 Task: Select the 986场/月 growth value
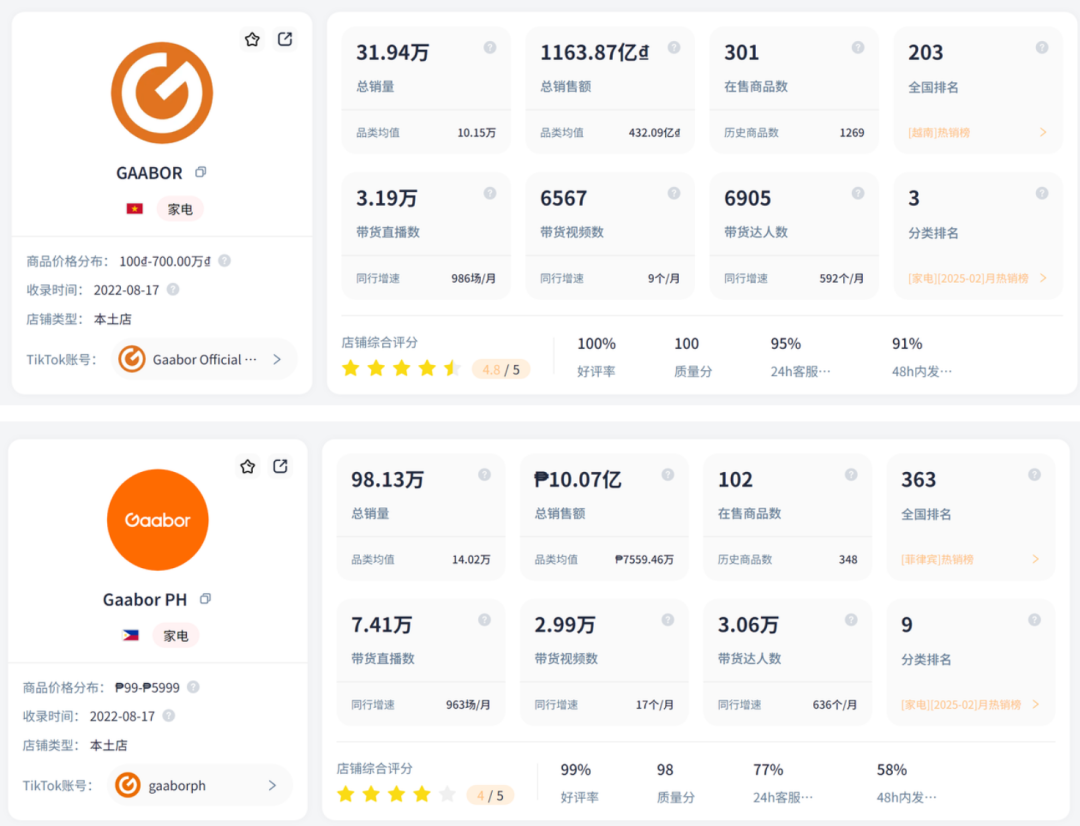pos(474,278)
